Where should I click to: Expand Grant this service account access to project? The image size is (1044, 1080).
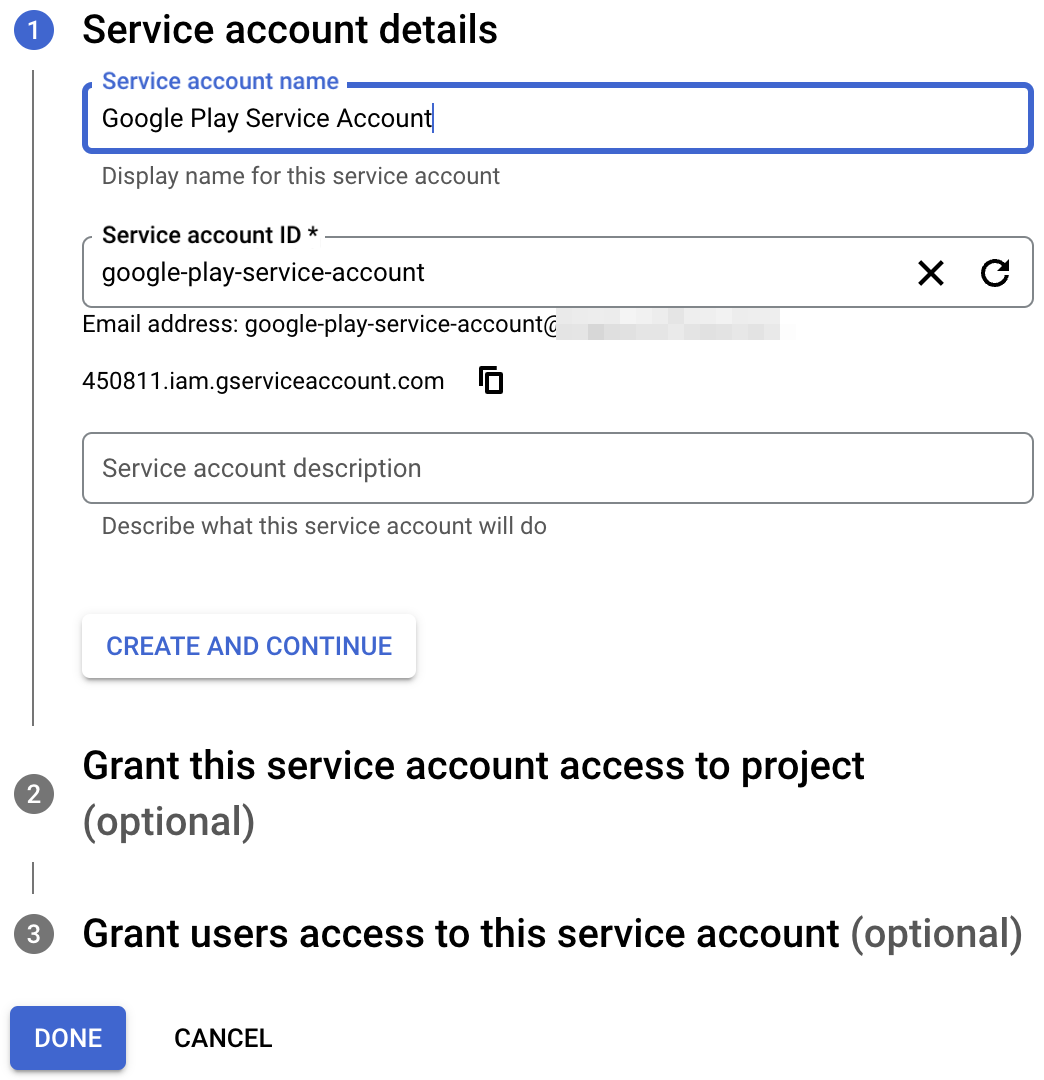[x=473, y=766]
